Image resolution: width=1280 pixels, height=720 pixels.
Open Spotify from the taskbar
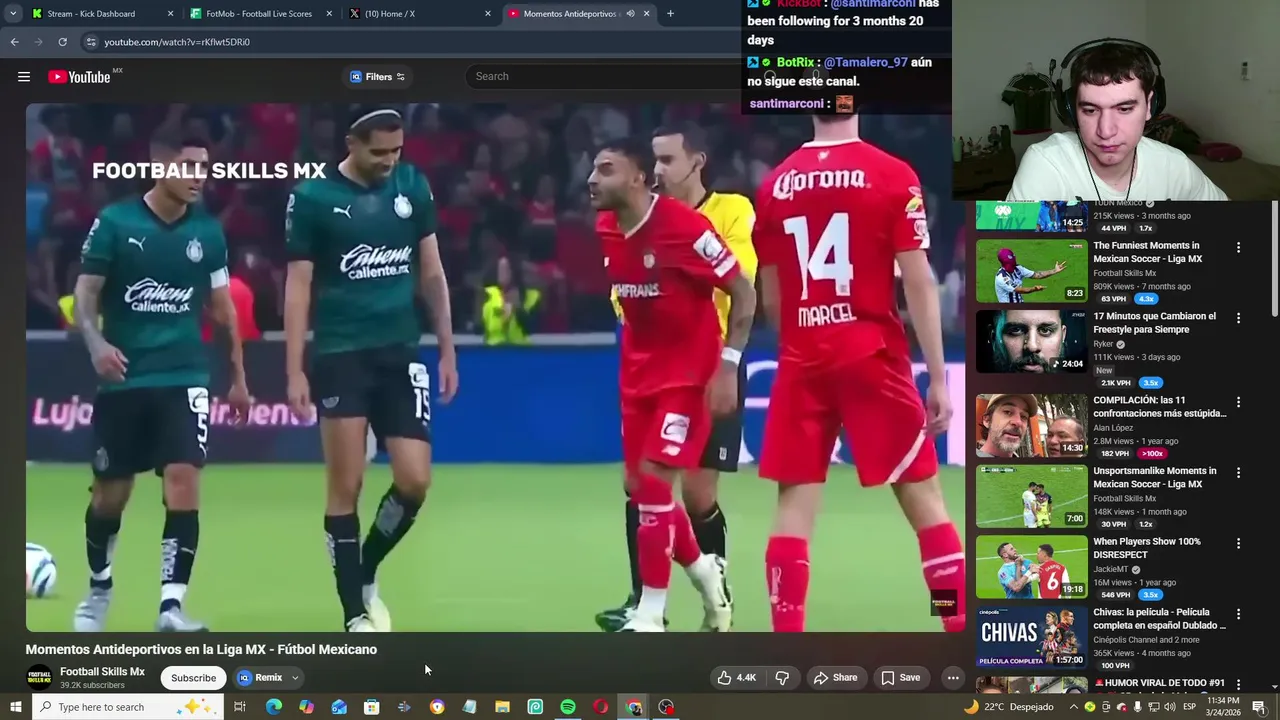(x=568, y=707)
